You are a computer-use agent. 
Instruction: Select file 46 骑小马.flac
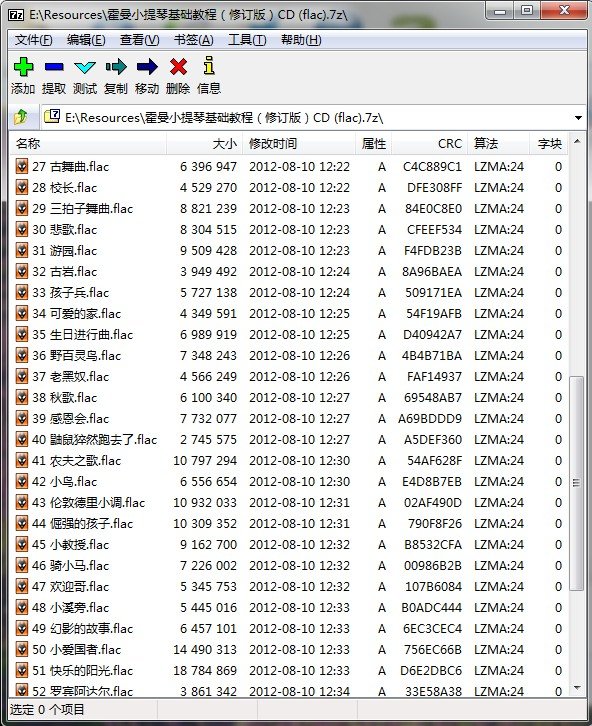click(70, 565)
